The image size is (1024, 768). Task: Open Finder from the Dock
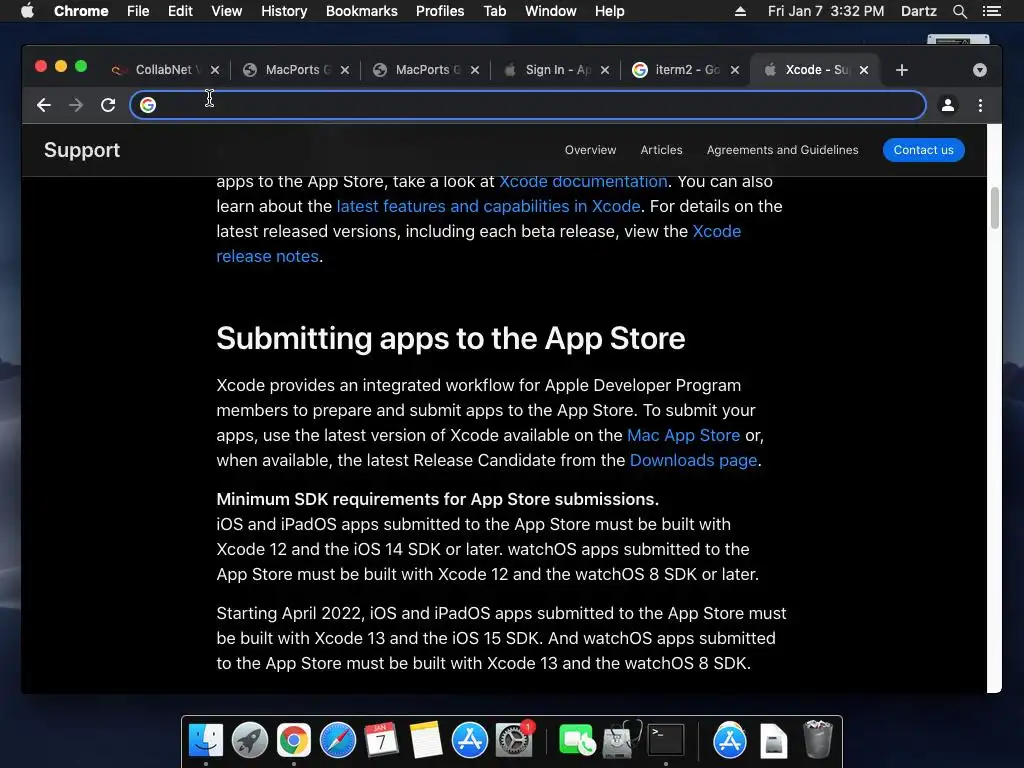pyautogui.click(x=206, y=740)
